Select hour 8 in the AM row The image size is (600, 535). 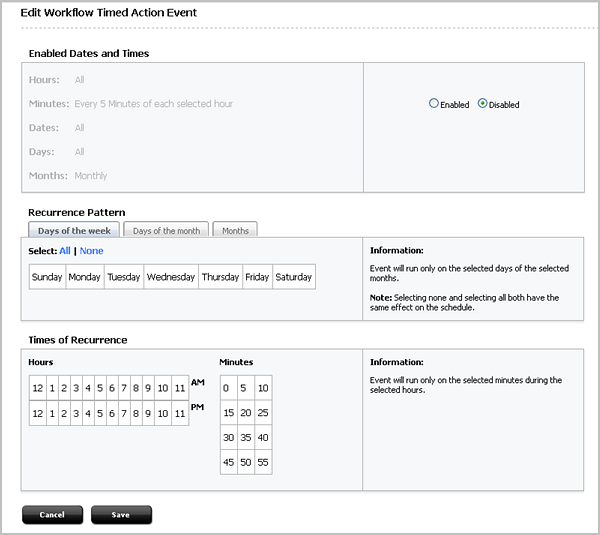click(135, 388)
